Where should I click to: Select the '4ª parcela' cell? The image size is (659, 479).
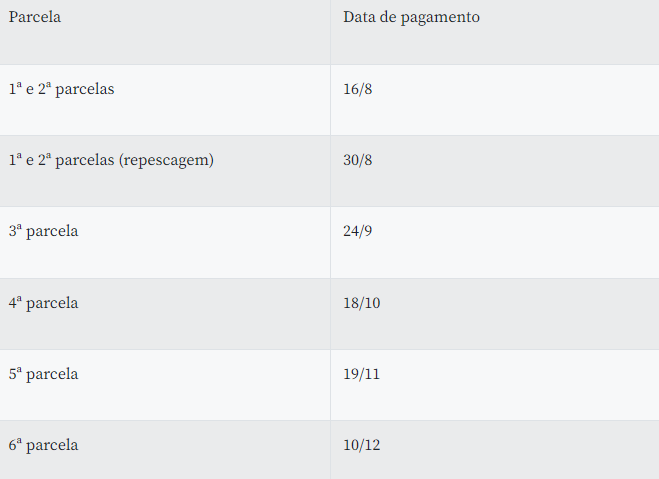43,302
